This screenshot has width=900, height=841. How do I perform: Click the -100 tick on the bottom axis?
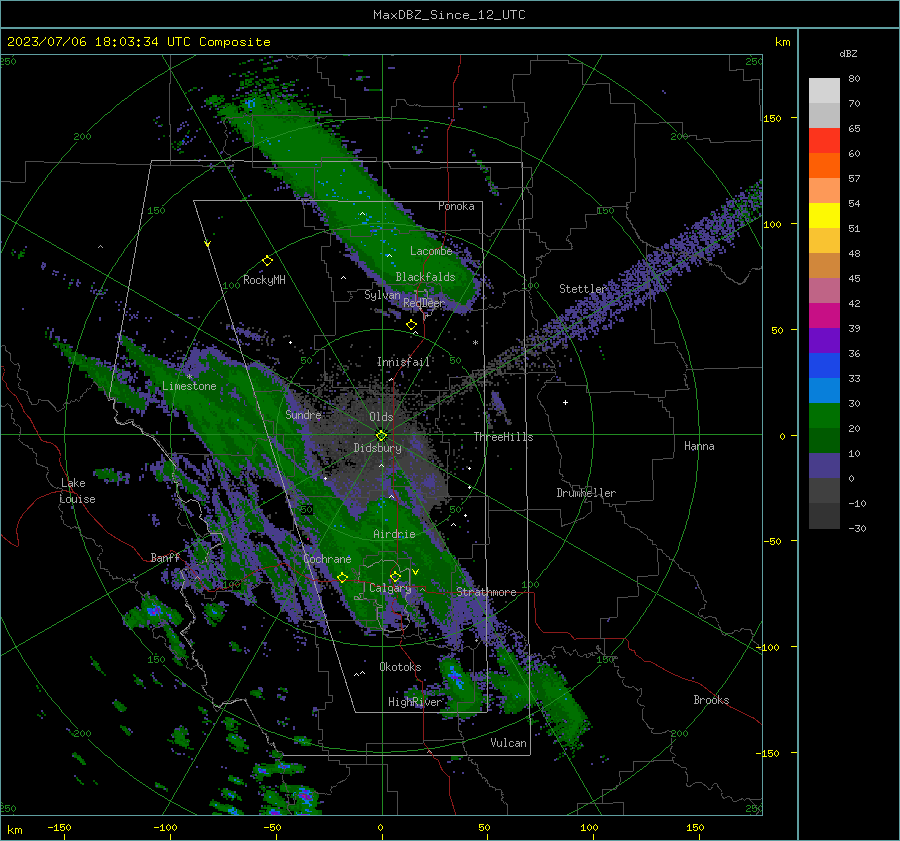tap(165, 827)
